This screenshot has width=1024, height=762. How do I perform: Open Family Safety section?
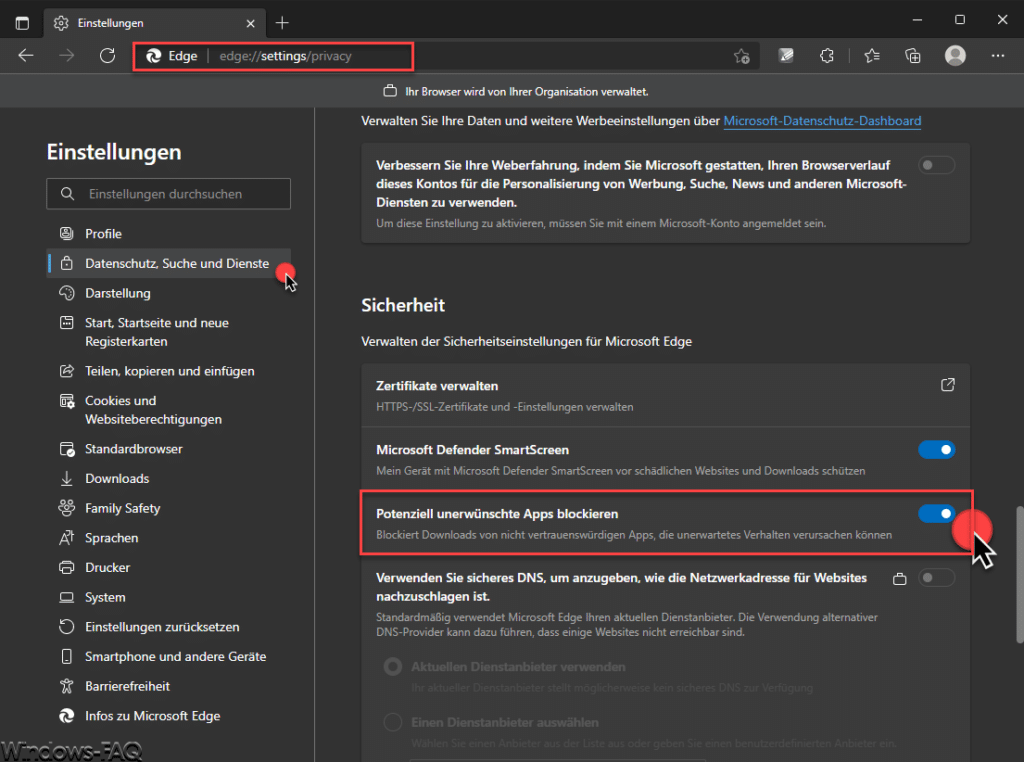(x=168, y=508)
